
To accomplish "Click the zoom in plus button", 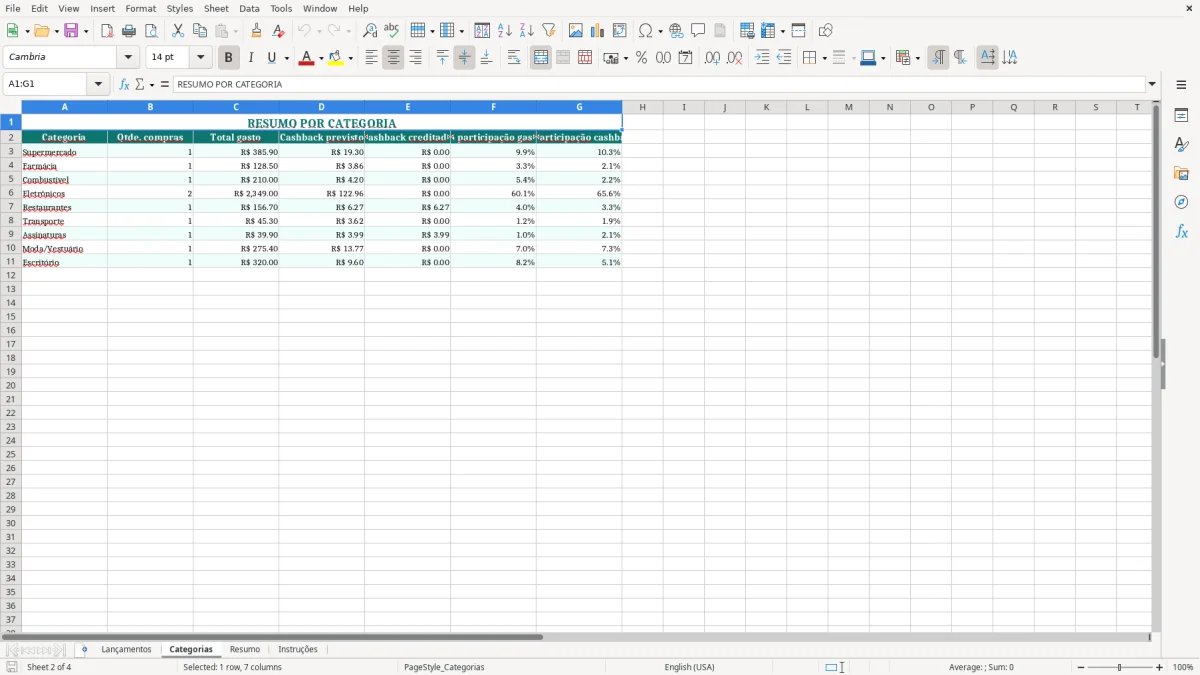I will [x=1160, y=667].
